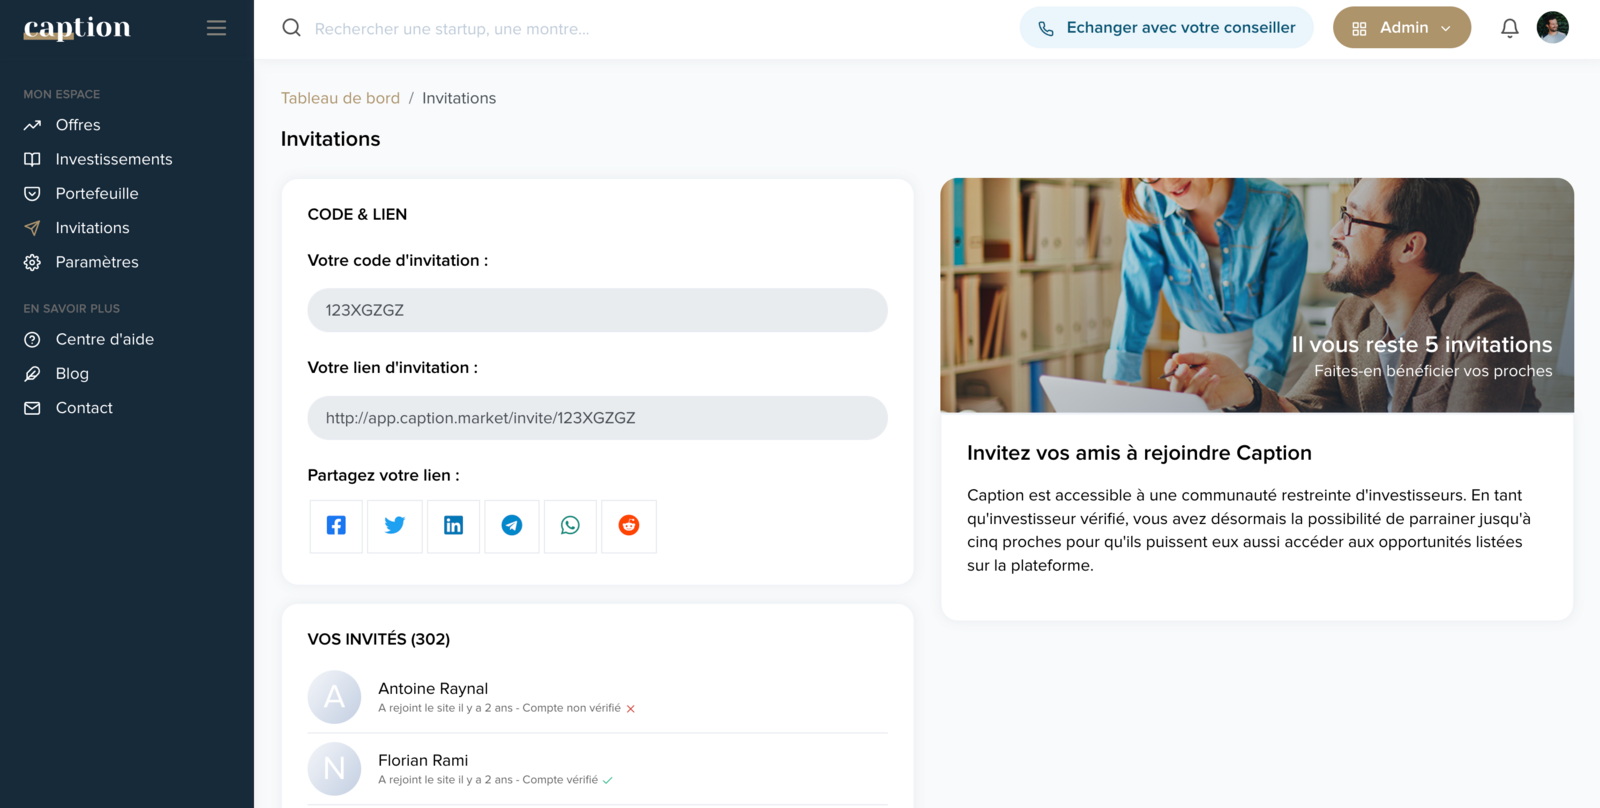Go to Investissements in sidebar
This screenshot has width=1600, height=808.
pos(113,159)
